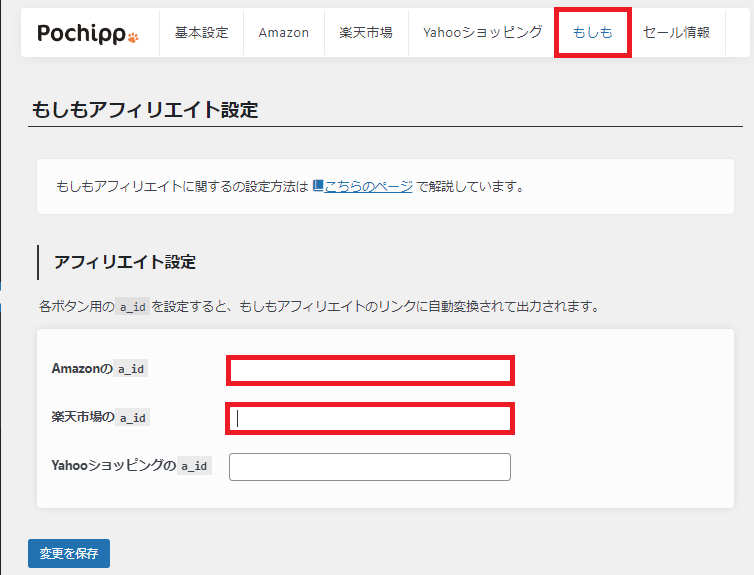This screenshot has width=754, height=575.
Task: Focus the Amazonの a_id input field
Action: 370,371
